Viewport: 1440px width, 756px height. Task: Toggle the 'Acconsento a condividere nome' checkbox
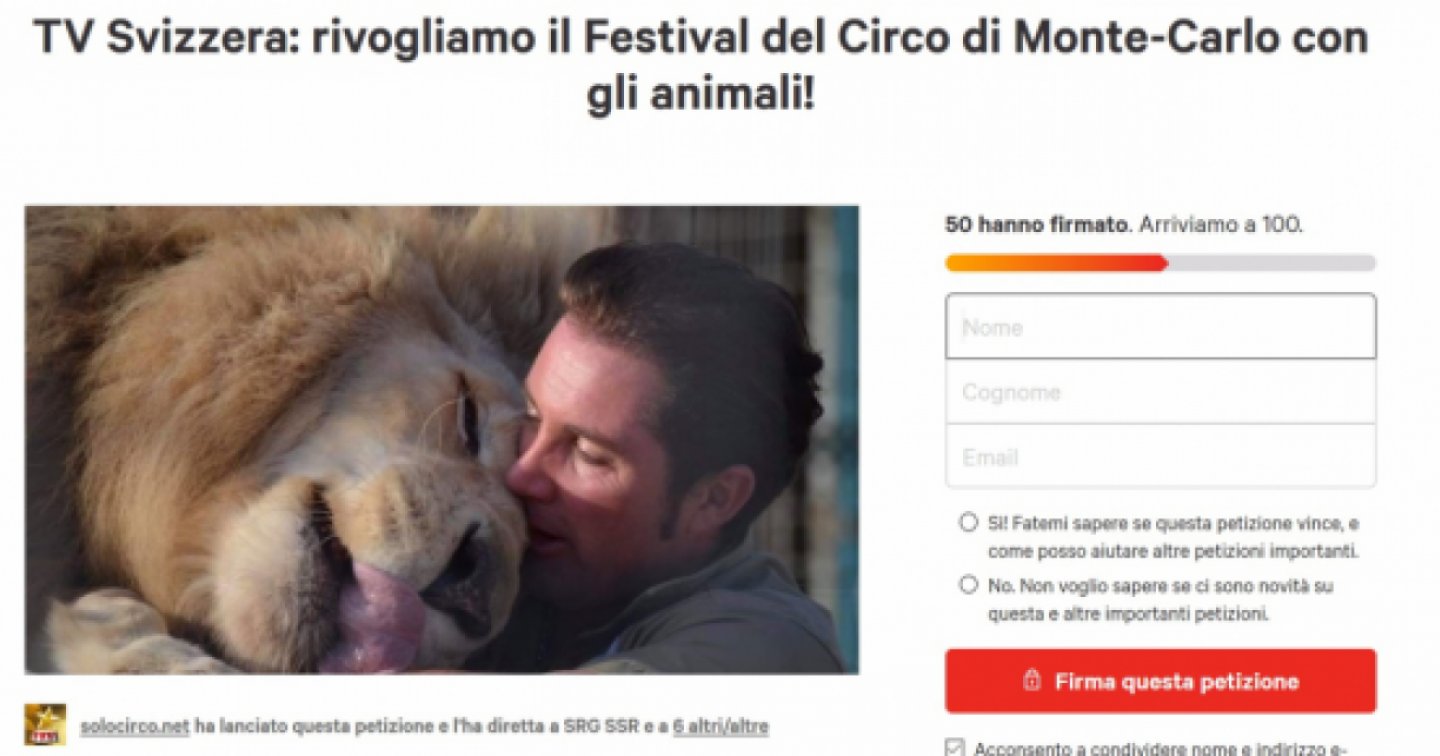pos(954,747)
